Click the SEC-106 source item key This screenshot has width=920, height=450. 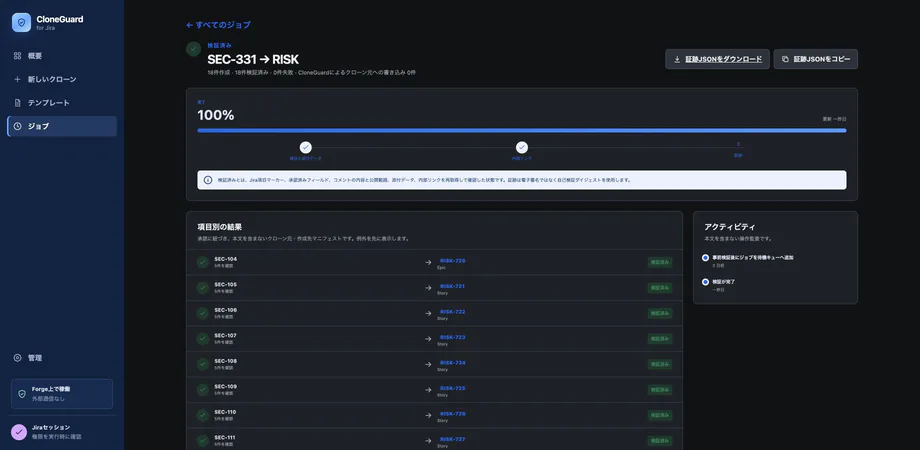pos(226,310)
